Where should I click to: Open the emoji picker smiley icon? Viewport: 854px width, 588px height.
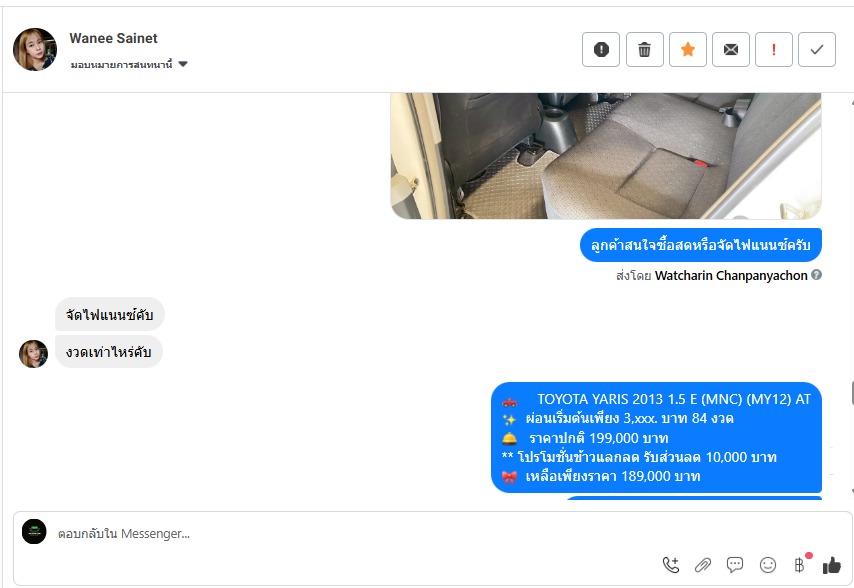pos(768,565)
